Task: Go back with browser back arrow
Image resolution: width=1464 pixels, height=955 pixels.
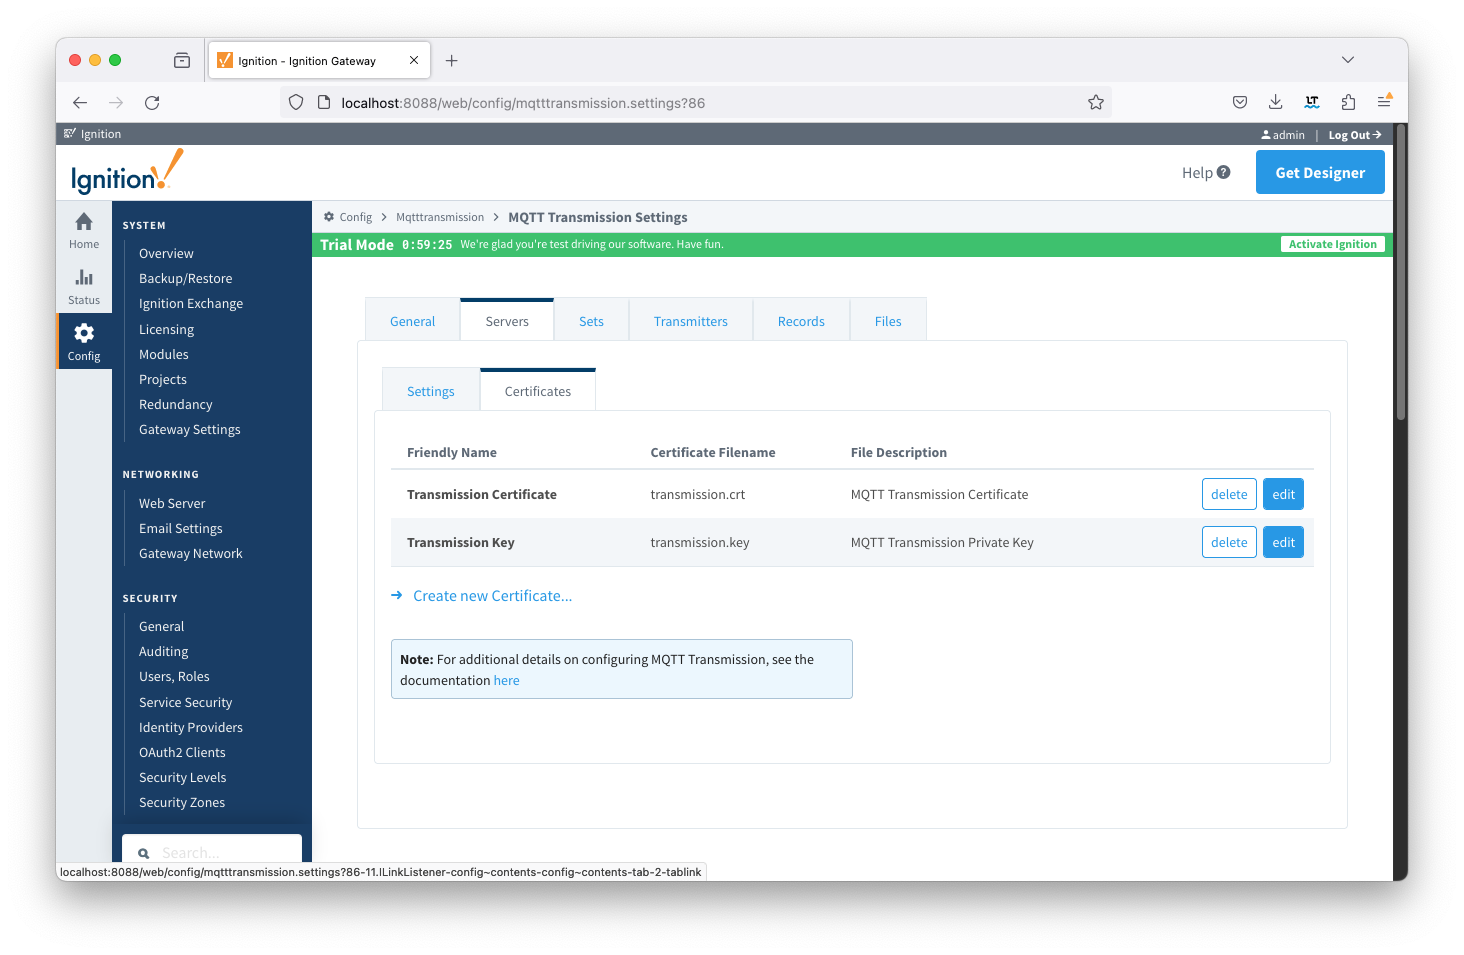Action: (80, 102)
